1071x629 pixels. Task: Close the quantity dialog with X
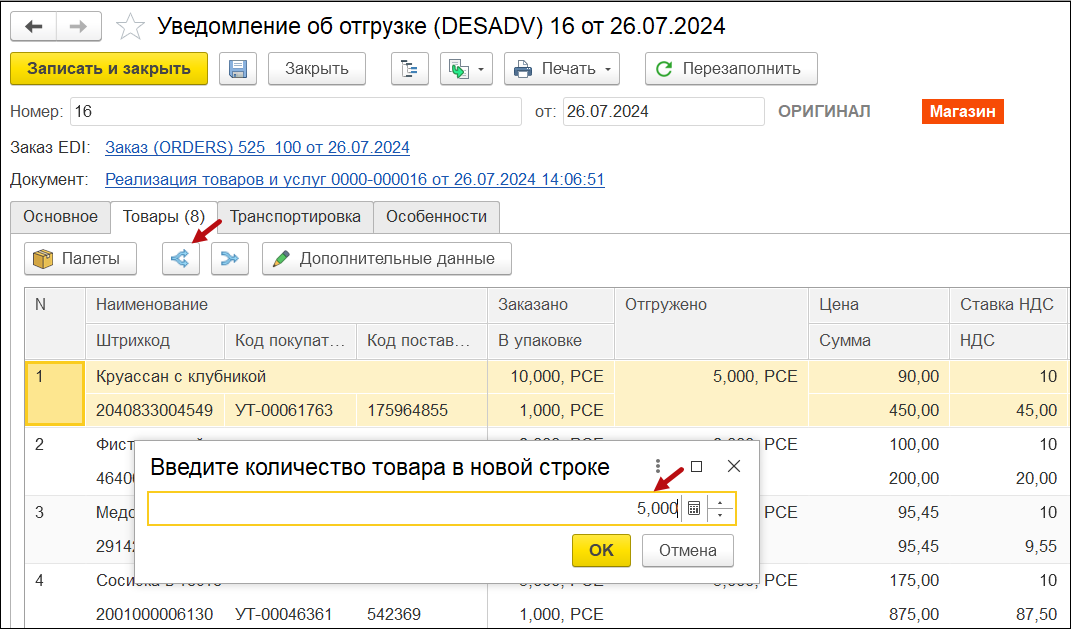pos(734,466)
